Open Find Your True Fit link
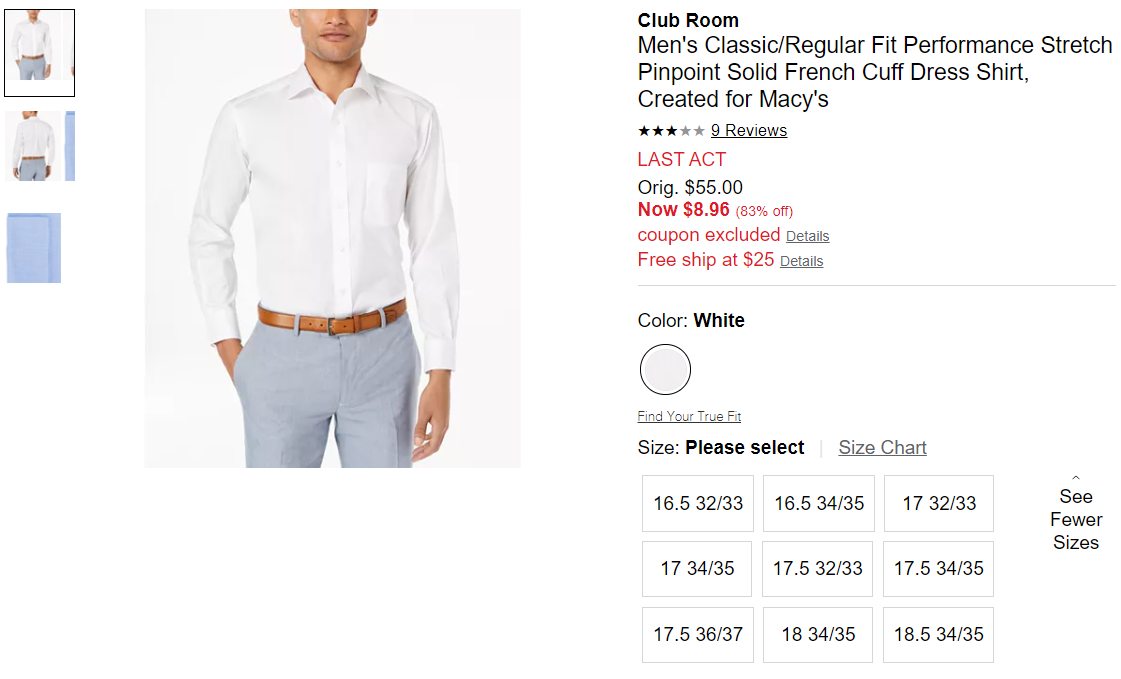The width and height of the screenshot is (1121, 679). [x=689, y=416]
